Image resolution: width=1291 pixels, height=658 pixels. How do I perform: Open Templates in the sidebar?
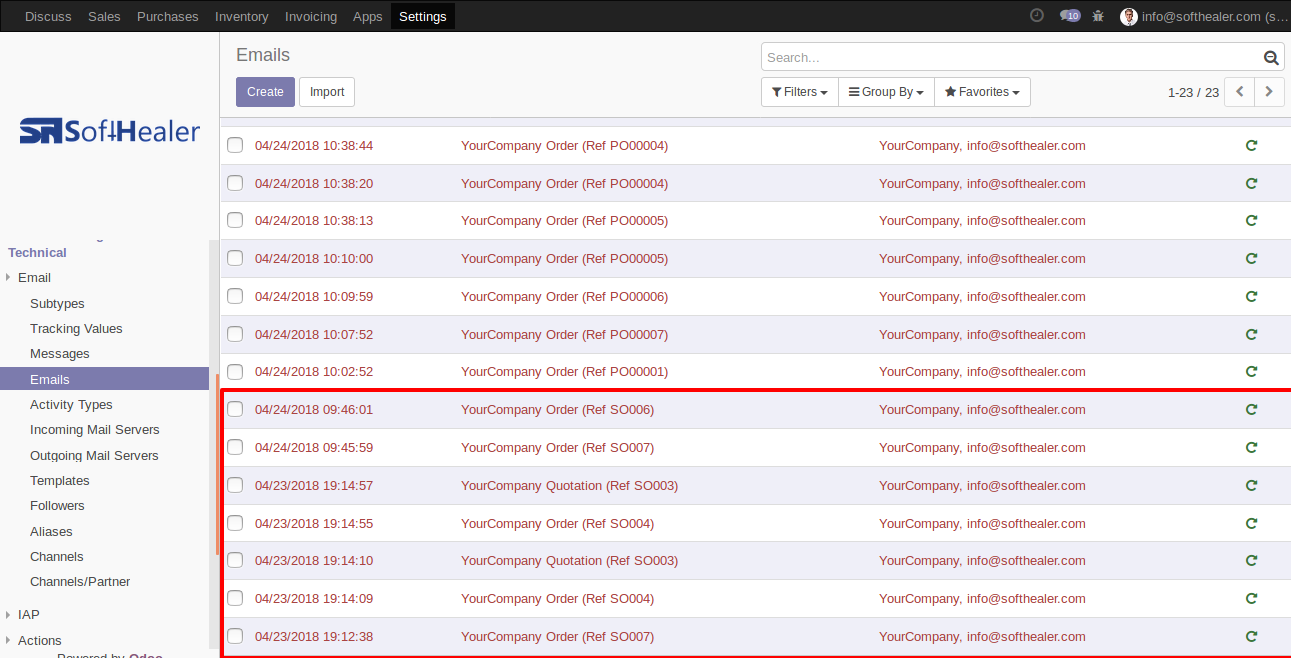tap(60, 481)
